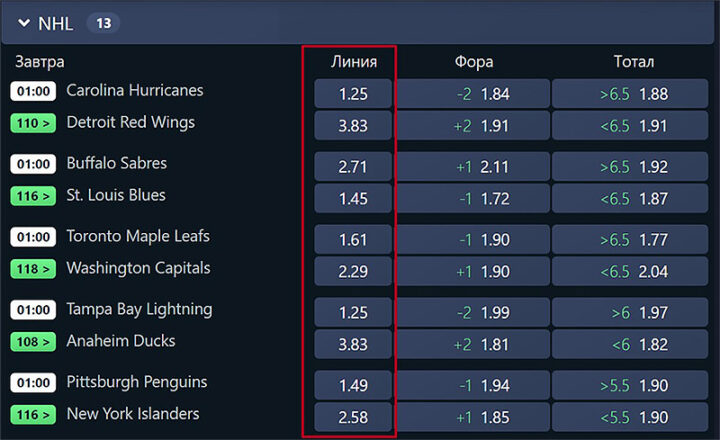Click Carolina Hurricanes moneyline odds 1.25
Viewport: 720px width, 440px height.
pos(354,93)
